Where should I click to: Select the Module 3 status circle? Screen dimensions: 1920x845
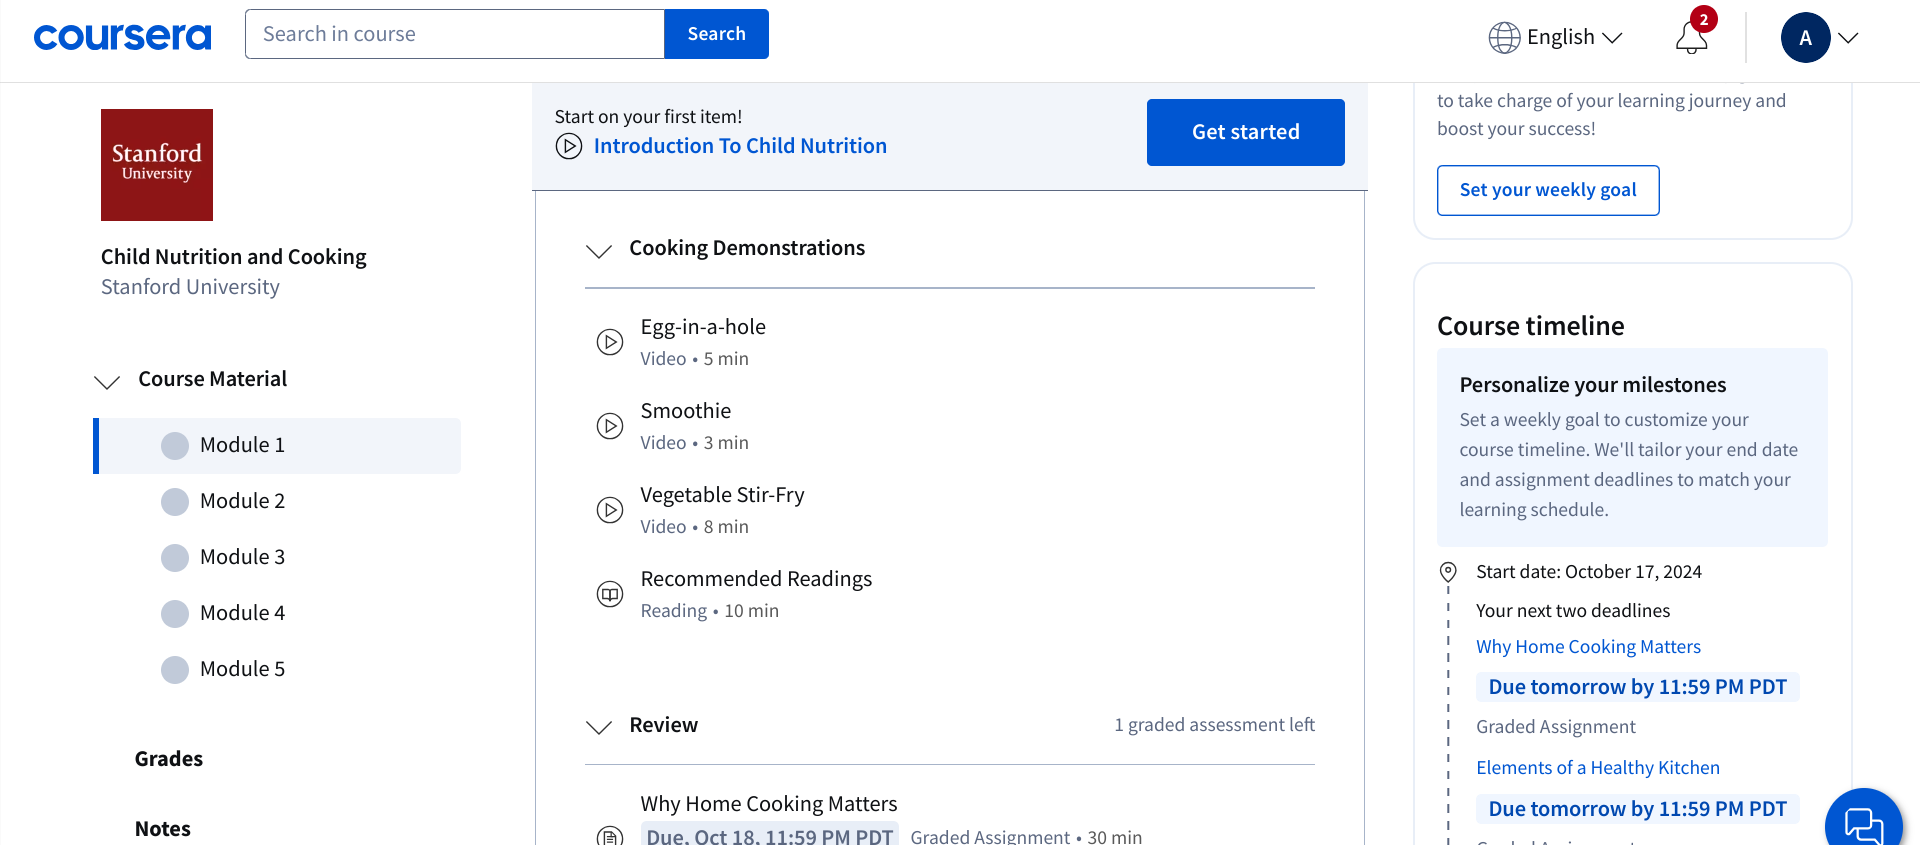pyautogui.click(x=175, y=557)
